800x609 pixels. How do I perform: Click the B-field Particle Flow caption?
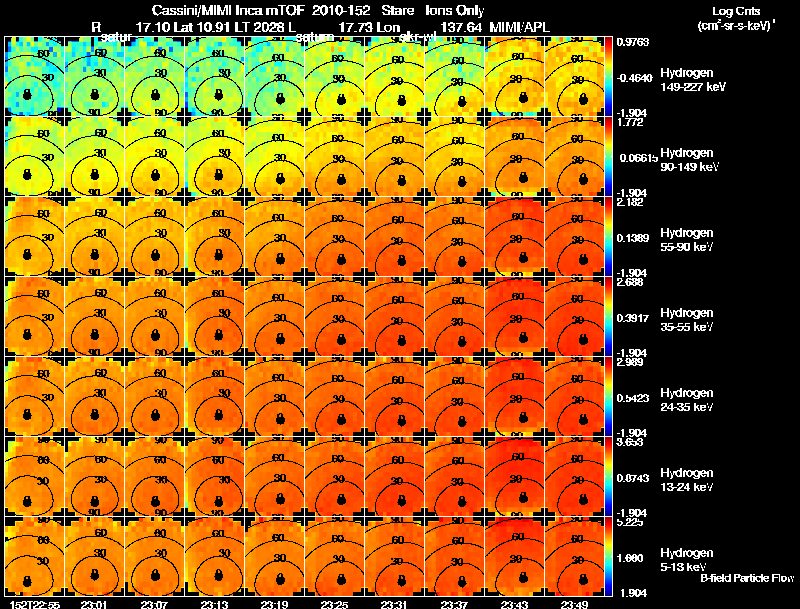747,578
